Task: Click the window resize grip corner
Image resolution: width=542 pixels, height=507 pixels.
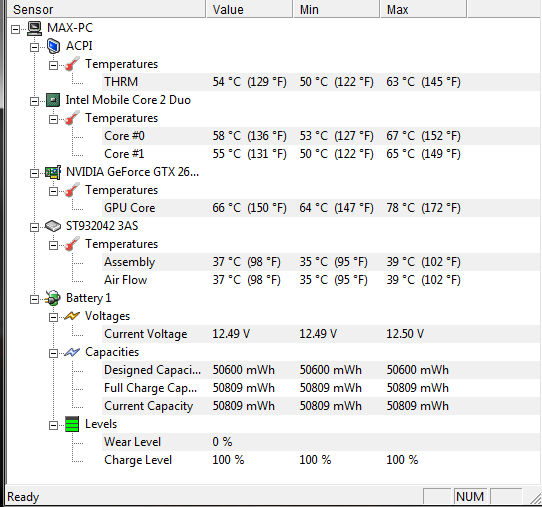Action: coord(535,498)
